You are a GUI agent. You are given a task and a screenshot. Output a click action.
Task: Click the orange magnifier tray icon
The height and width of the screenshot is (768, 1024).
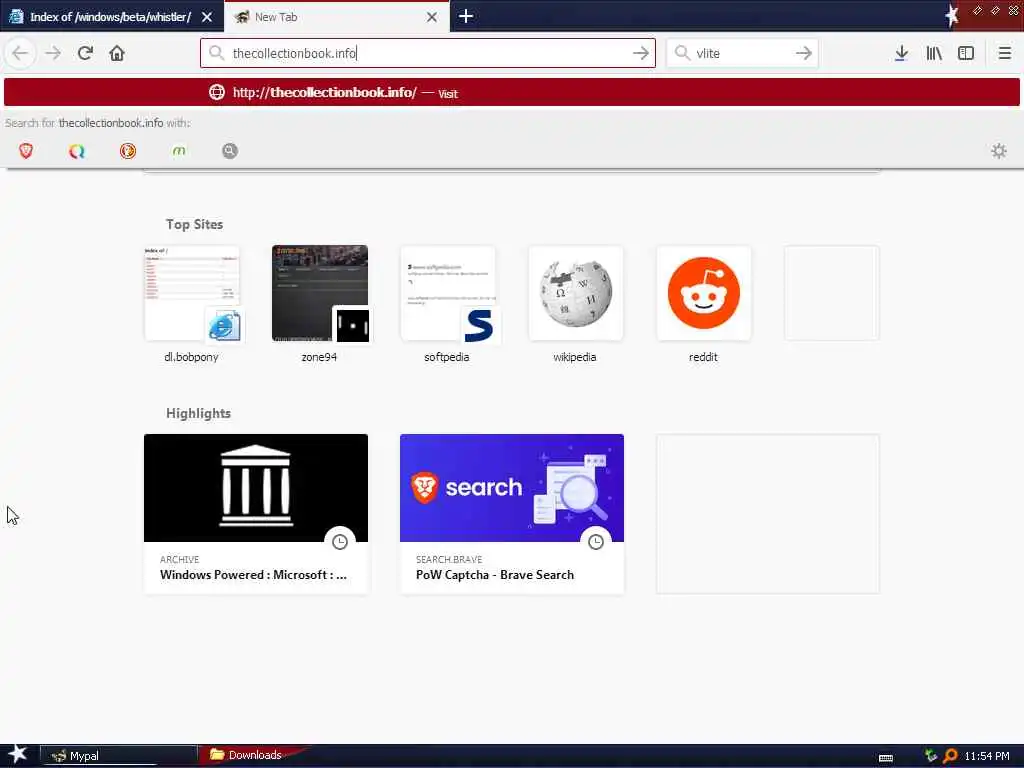[x=950, y=756]
